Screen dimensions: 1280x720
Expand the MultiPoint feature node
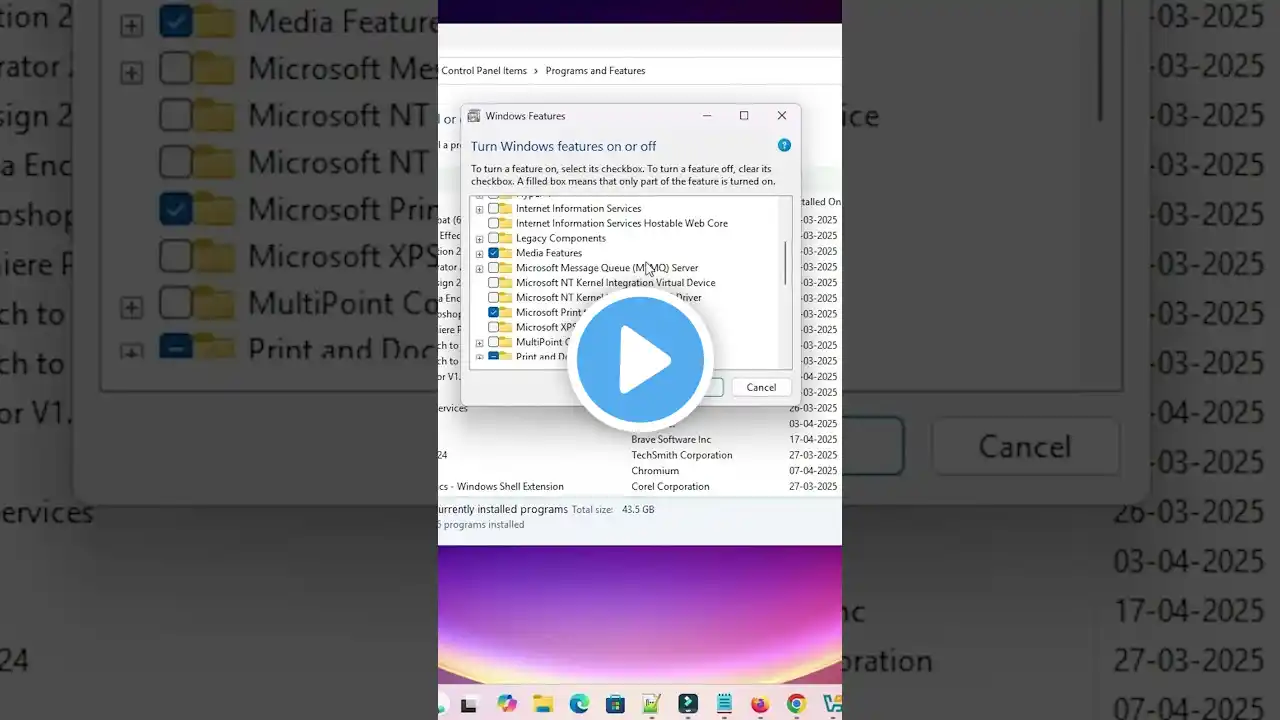point(480,342)
